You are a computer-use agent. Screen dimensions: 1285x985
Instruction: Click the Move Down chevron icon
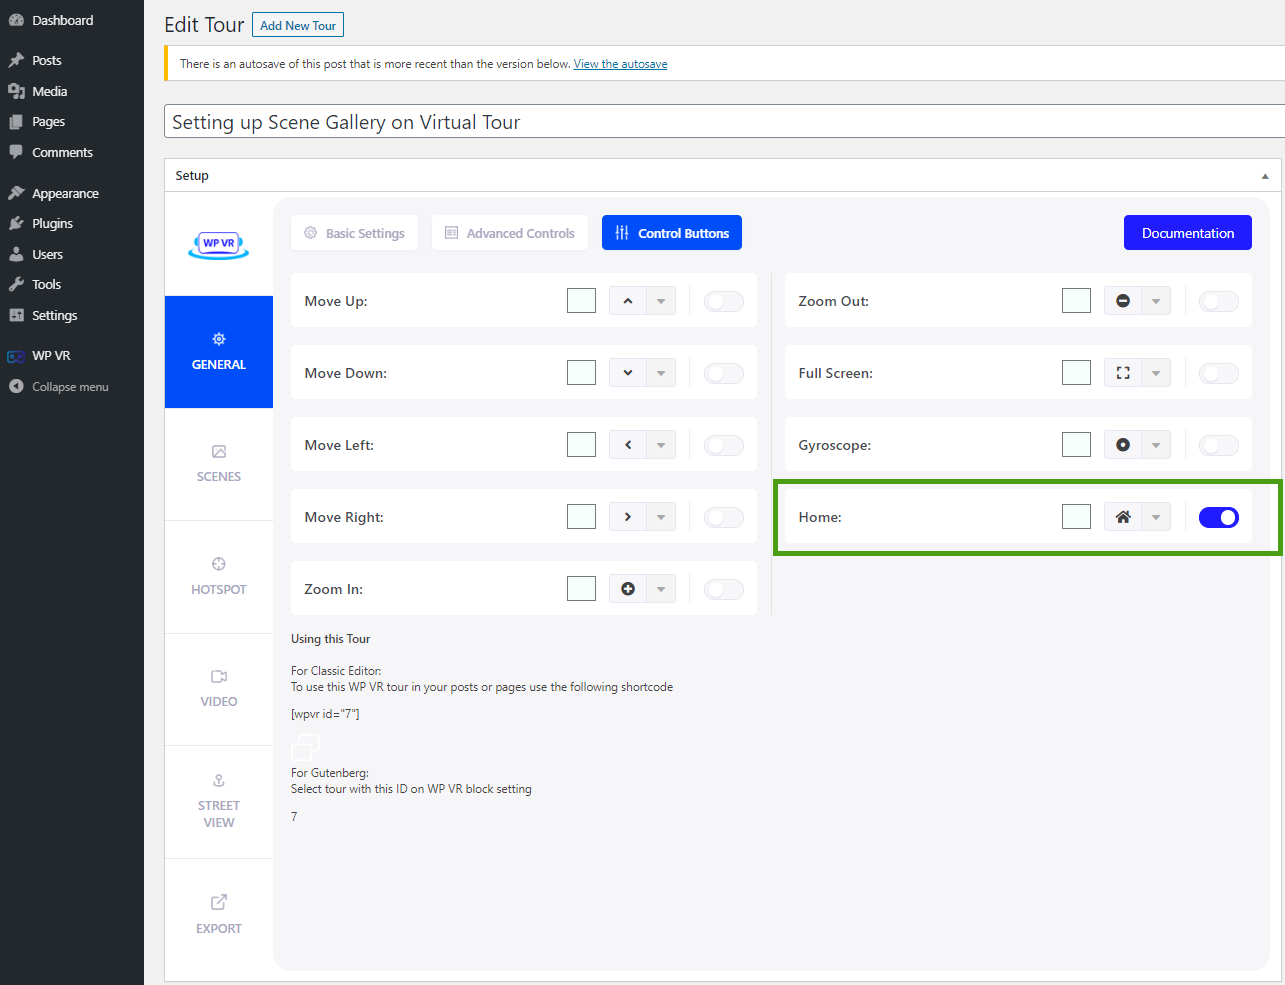628,373
